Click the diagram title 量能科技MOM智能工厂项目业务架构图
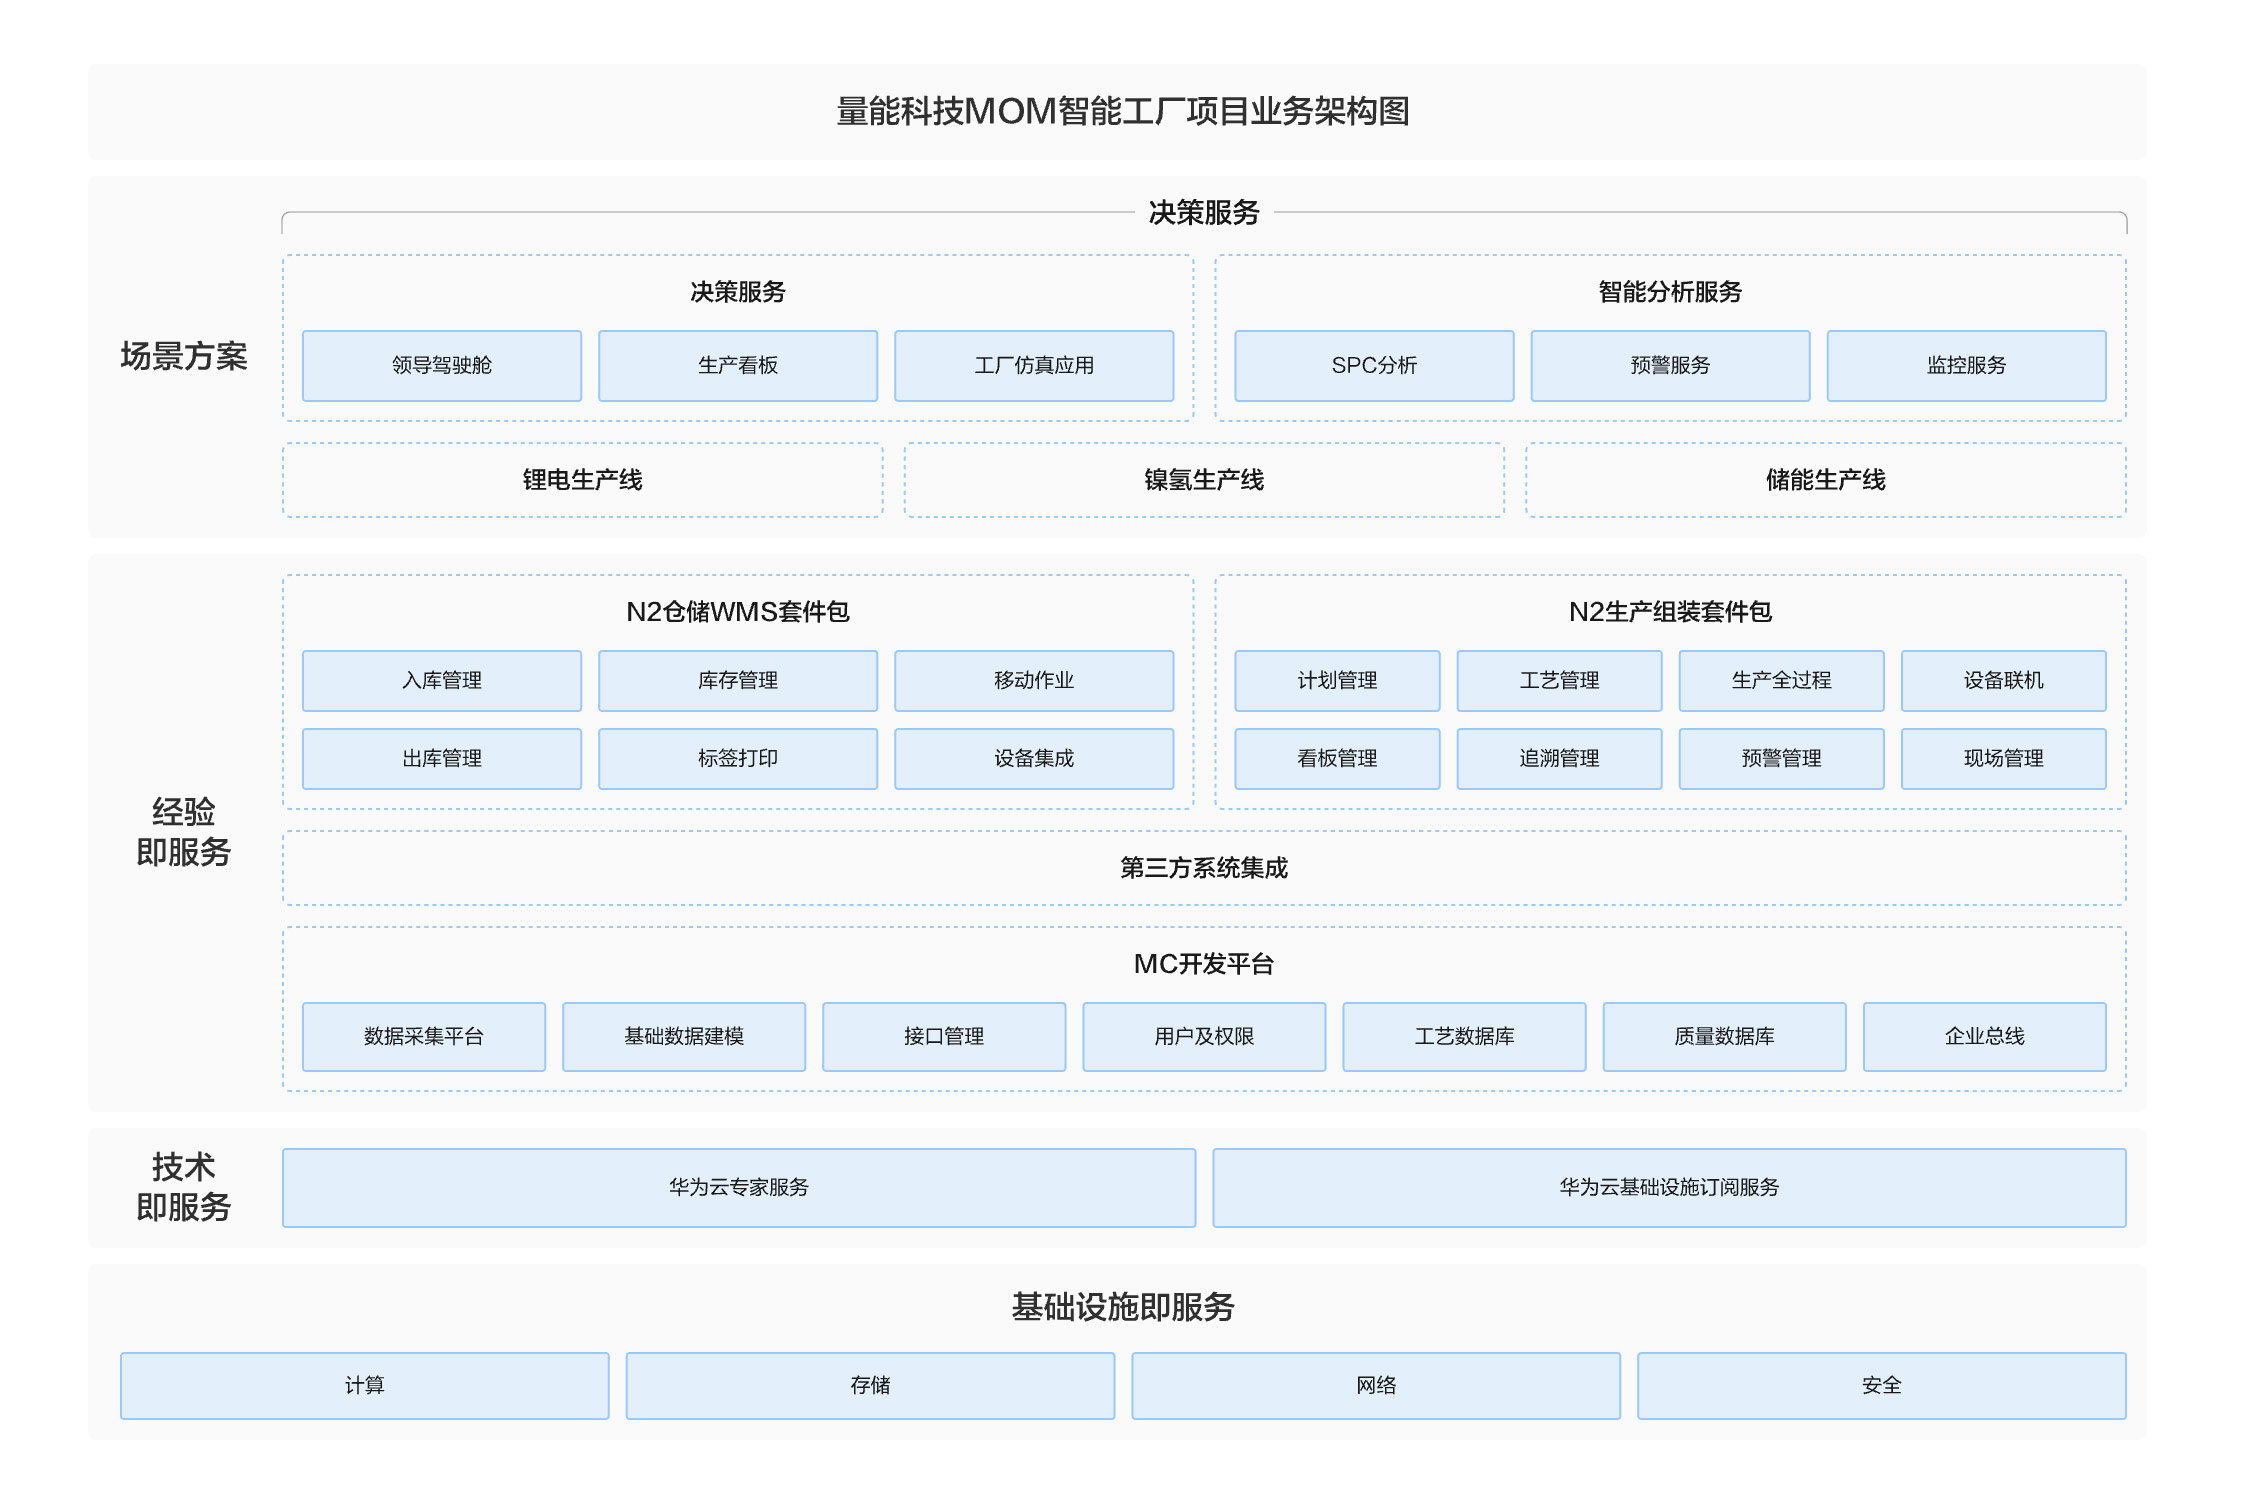Image resolution: width=2256 pixels, height=1502 pixels. coord(1122,112)
